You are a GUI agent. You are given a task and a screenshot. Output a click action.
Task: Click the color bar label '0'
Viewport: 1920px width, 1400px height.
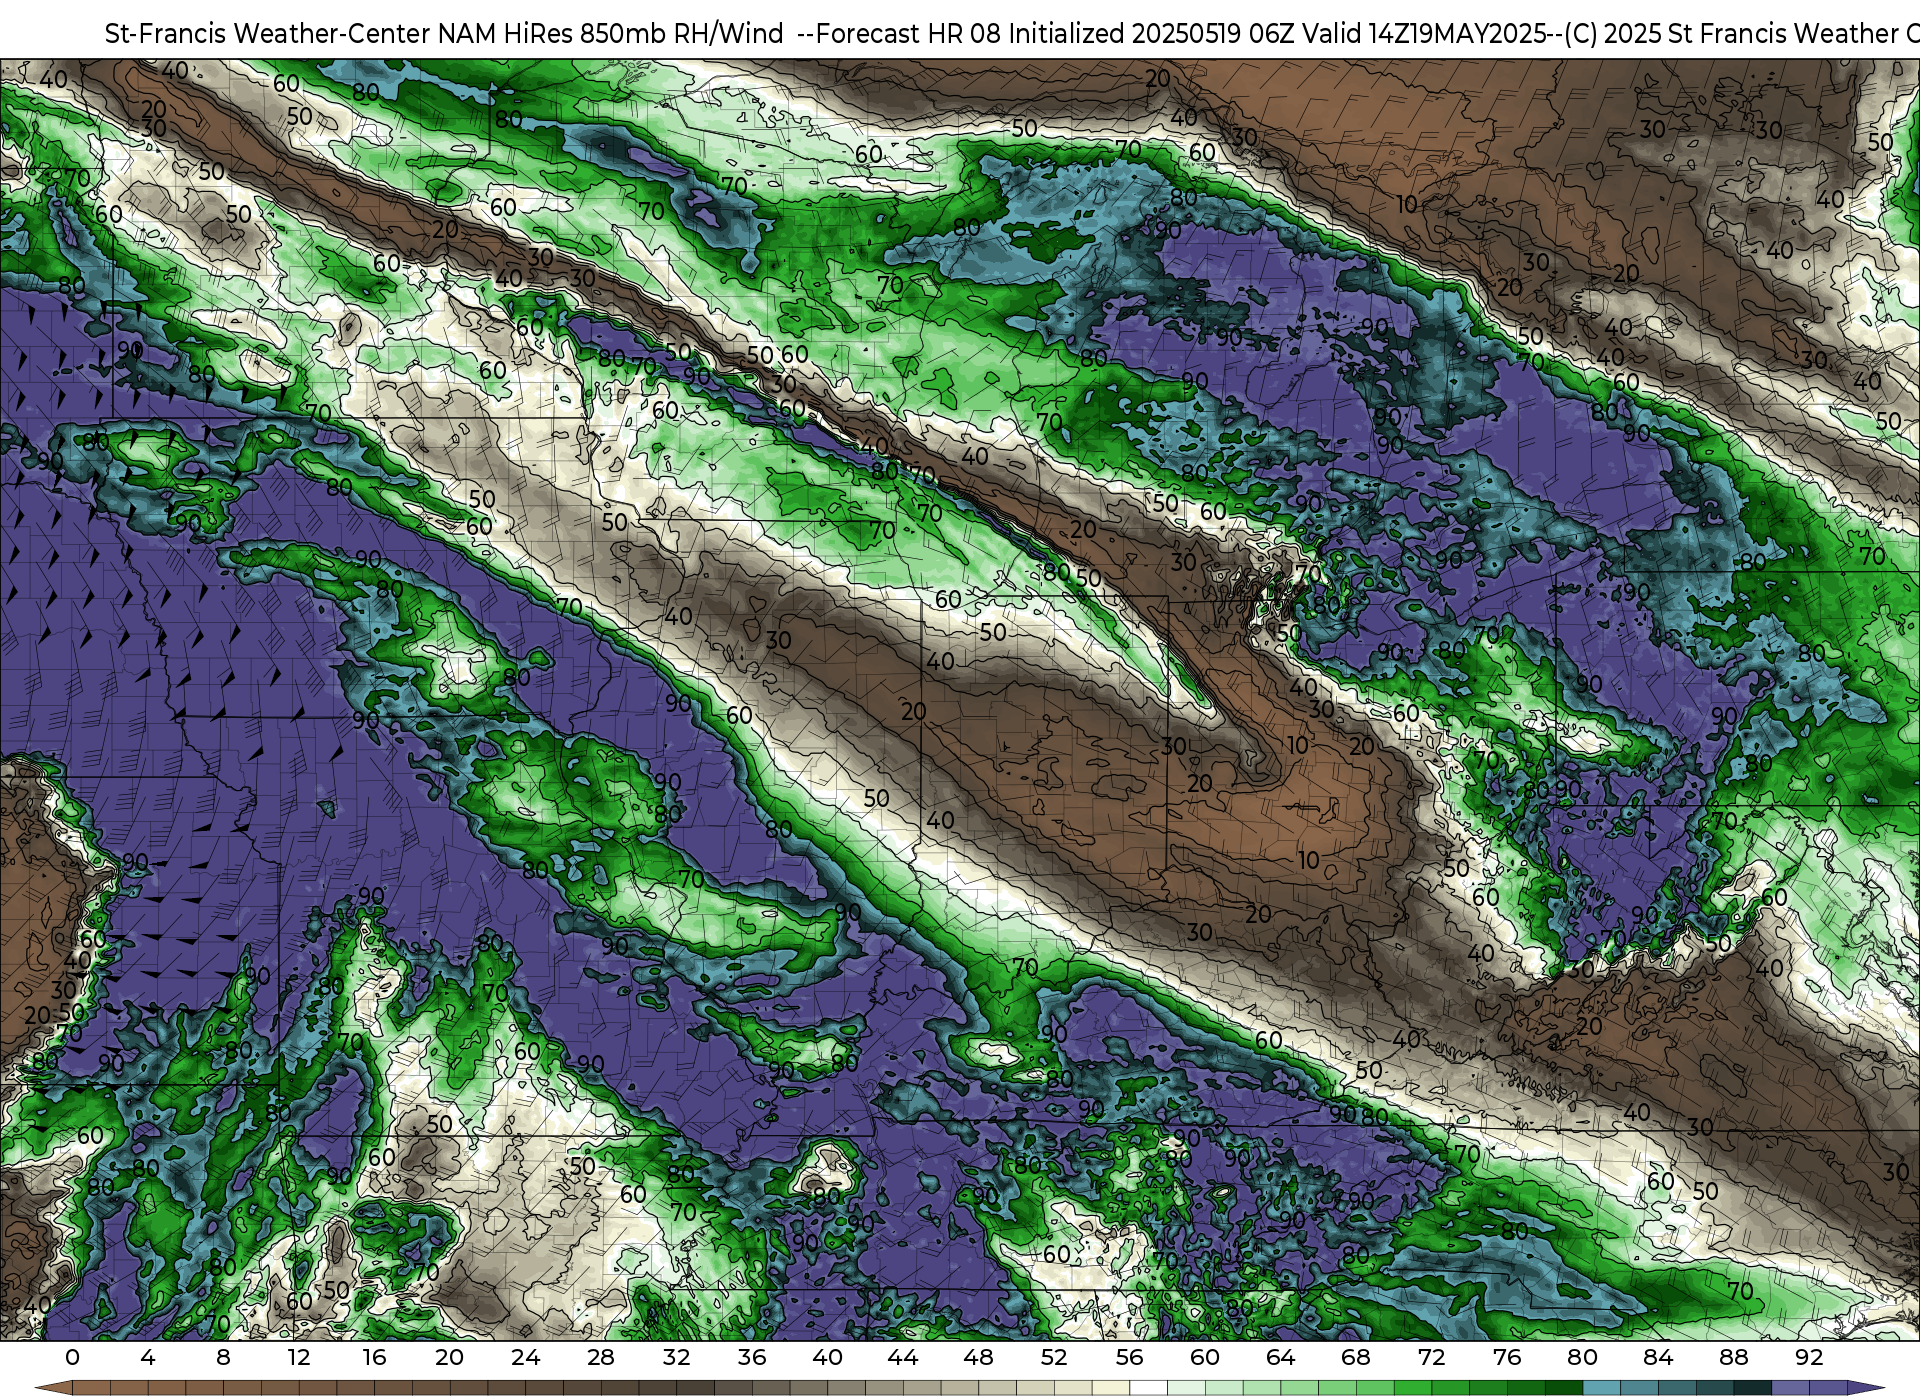point(72,1357)
